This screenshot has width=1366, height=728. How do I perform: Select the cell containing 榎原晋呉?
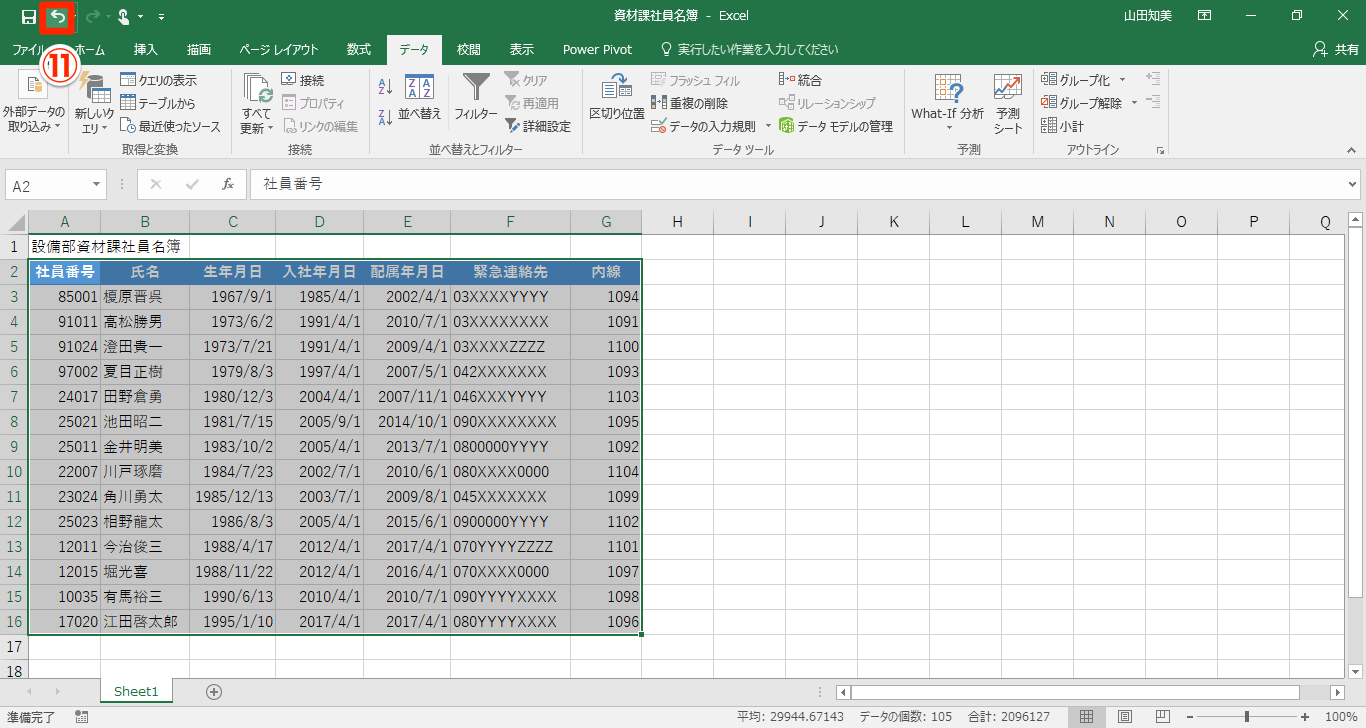tap(145, 297)
